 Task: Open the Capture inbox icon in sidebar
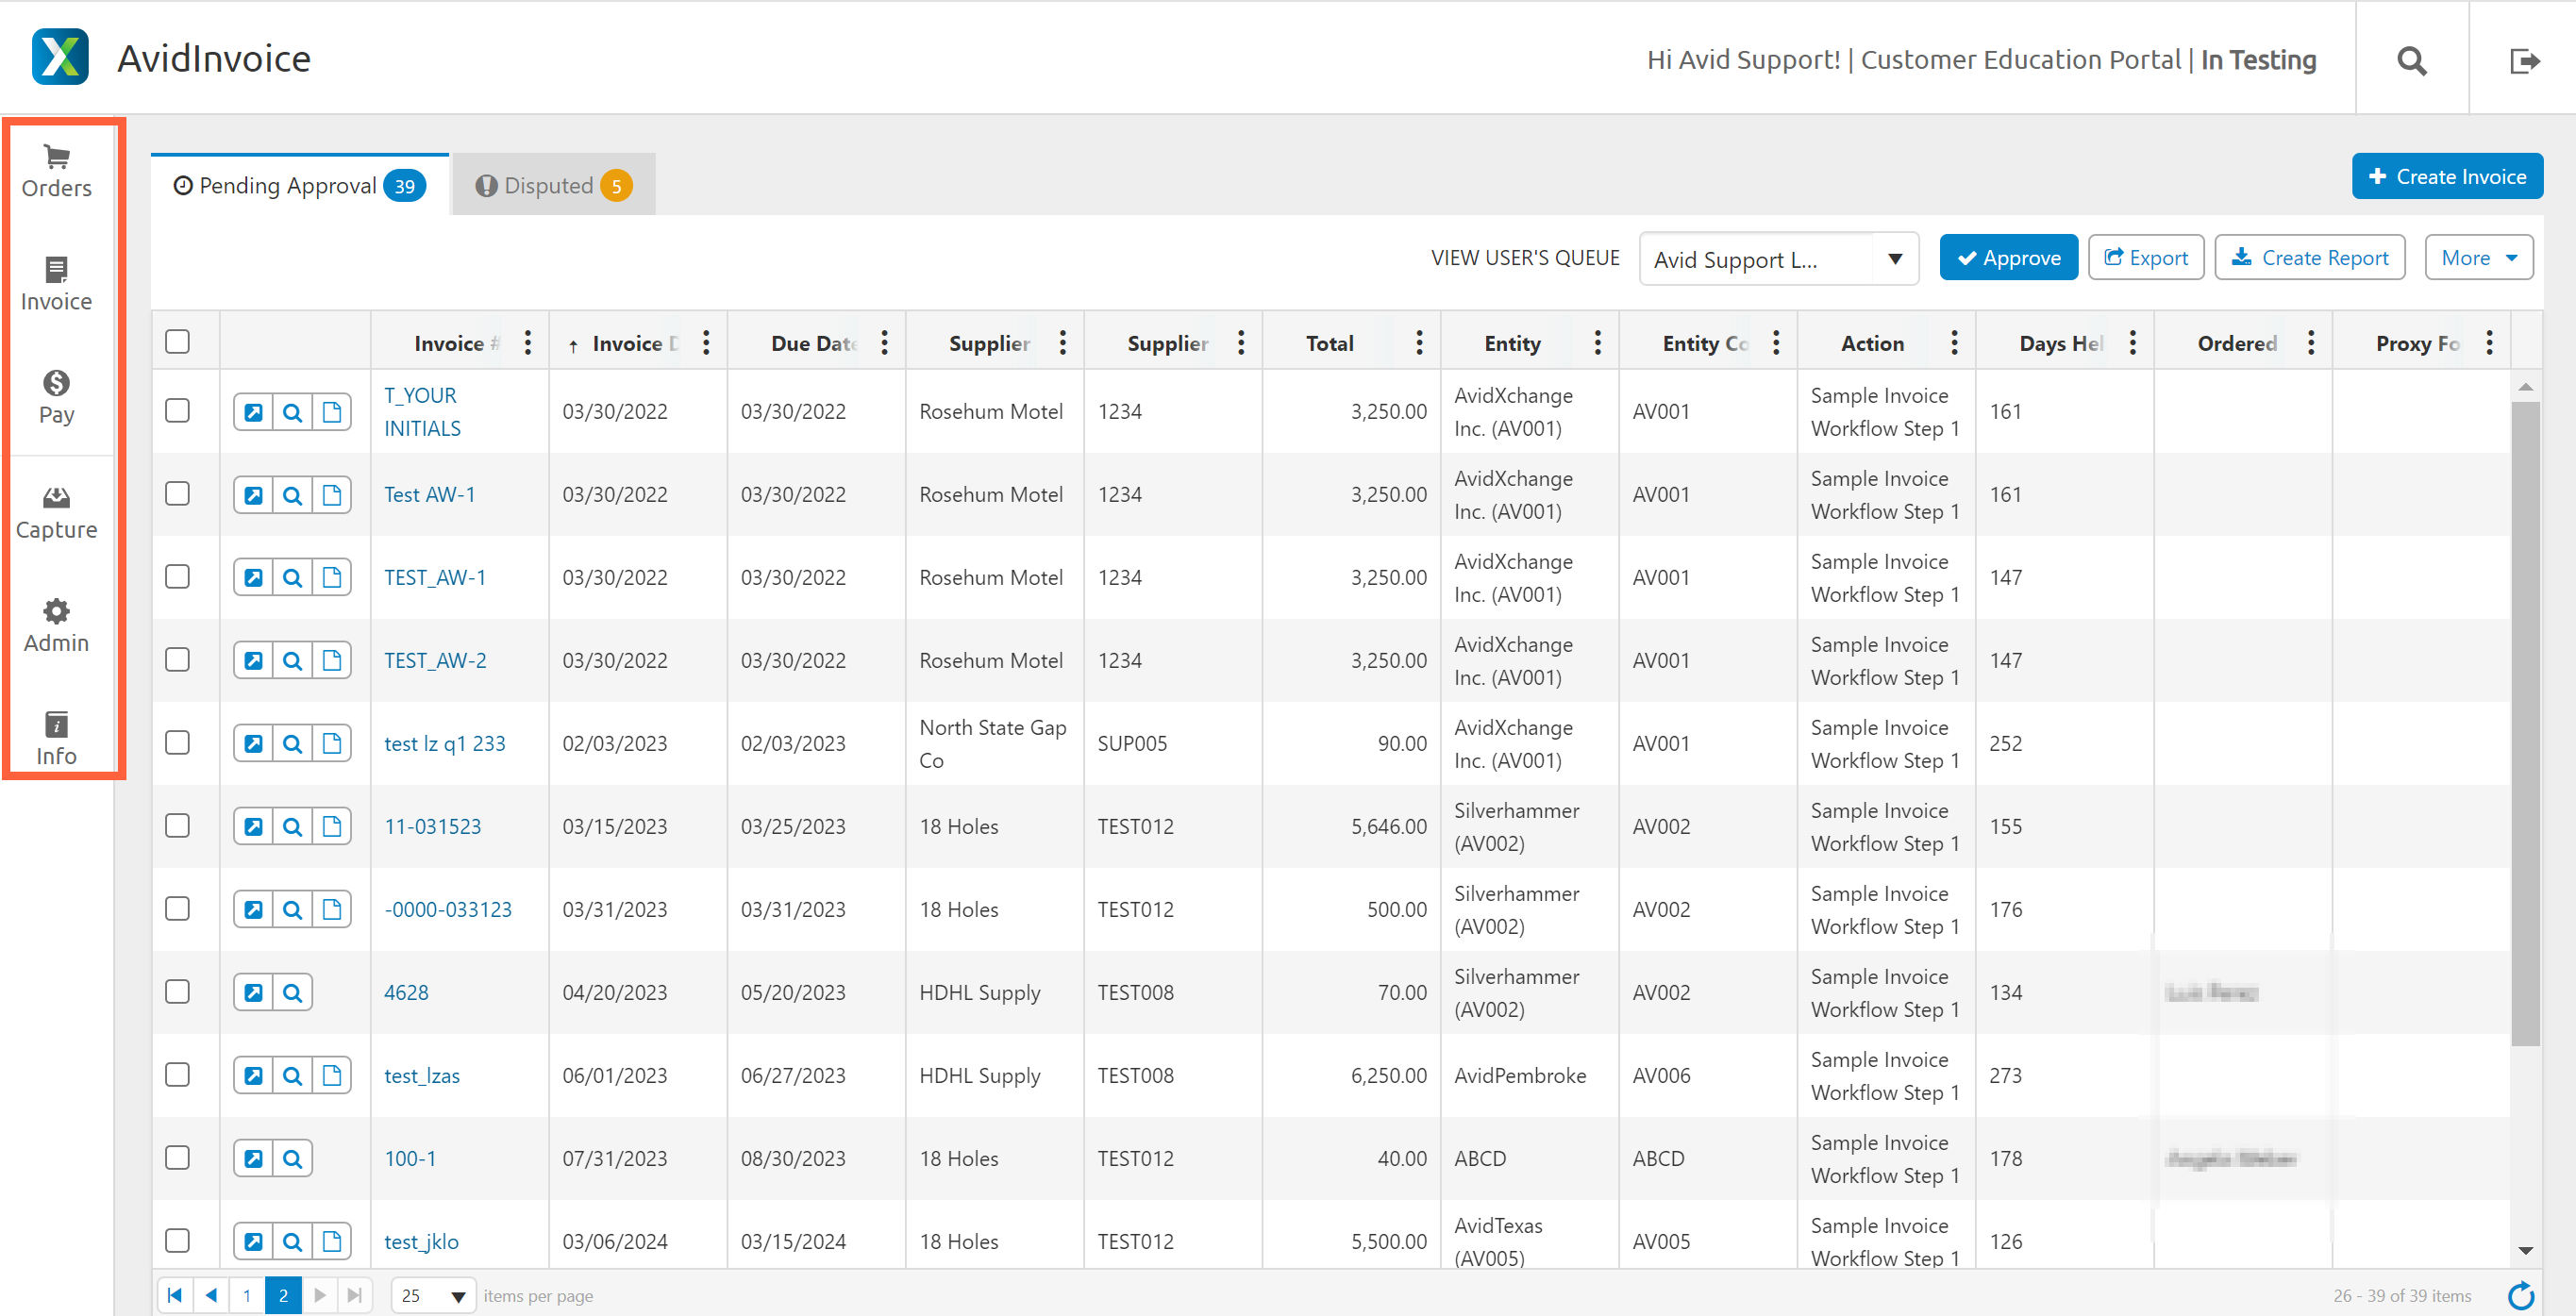click(56, 498)
